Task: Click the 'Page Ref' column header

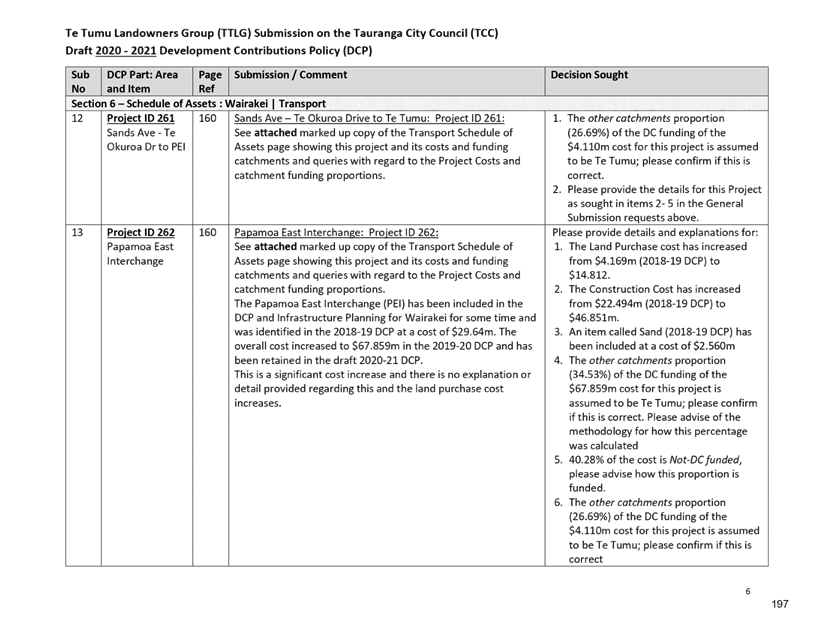Action: point(210,82)
